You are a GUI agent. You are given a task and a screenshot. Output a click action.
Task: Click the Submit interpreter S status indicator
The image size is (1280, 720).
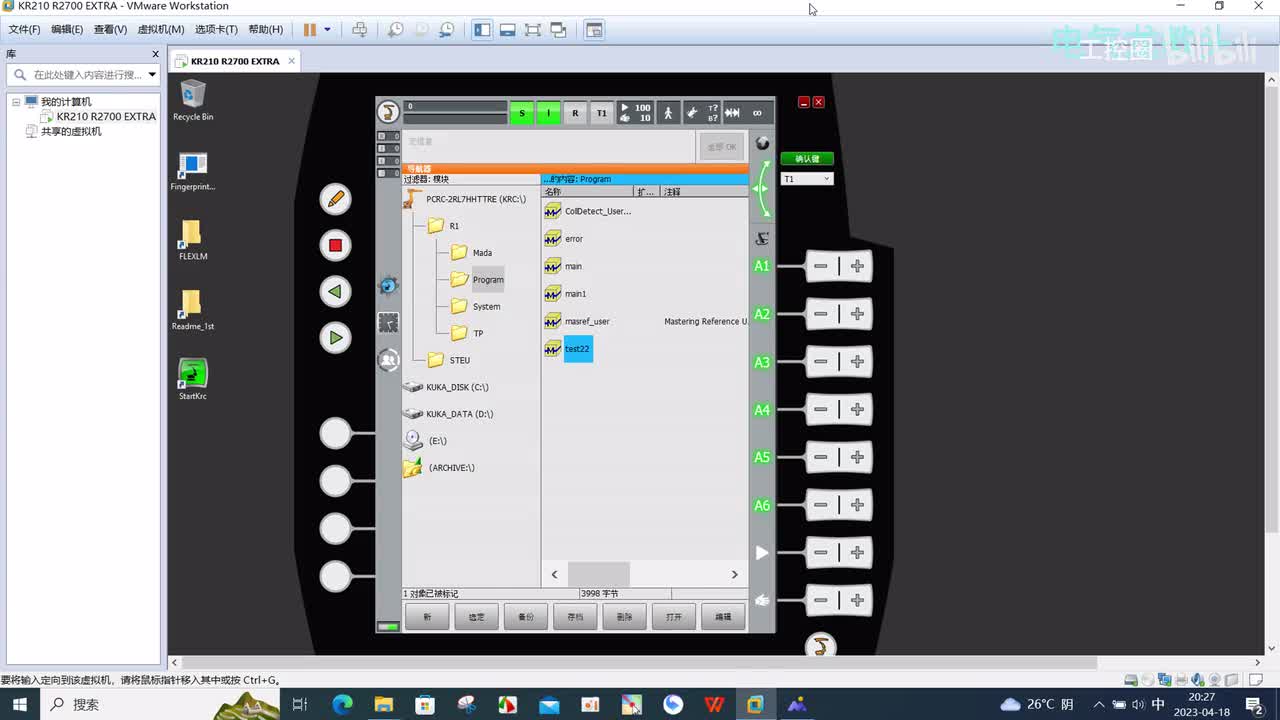point(521,113)
